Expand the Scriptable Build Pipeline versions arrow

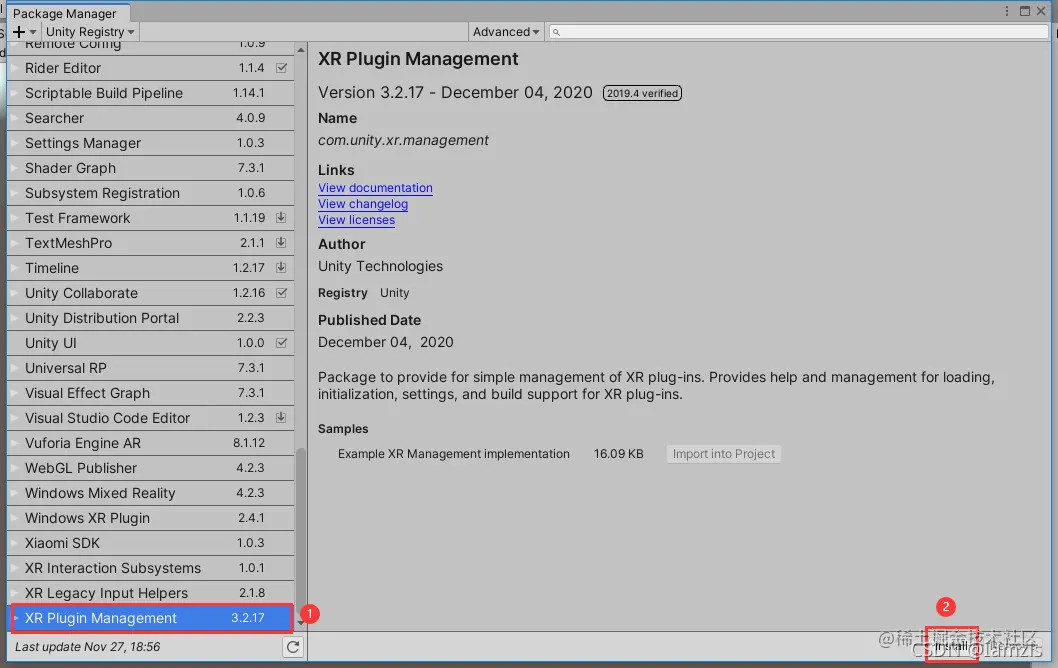point(14,92)
